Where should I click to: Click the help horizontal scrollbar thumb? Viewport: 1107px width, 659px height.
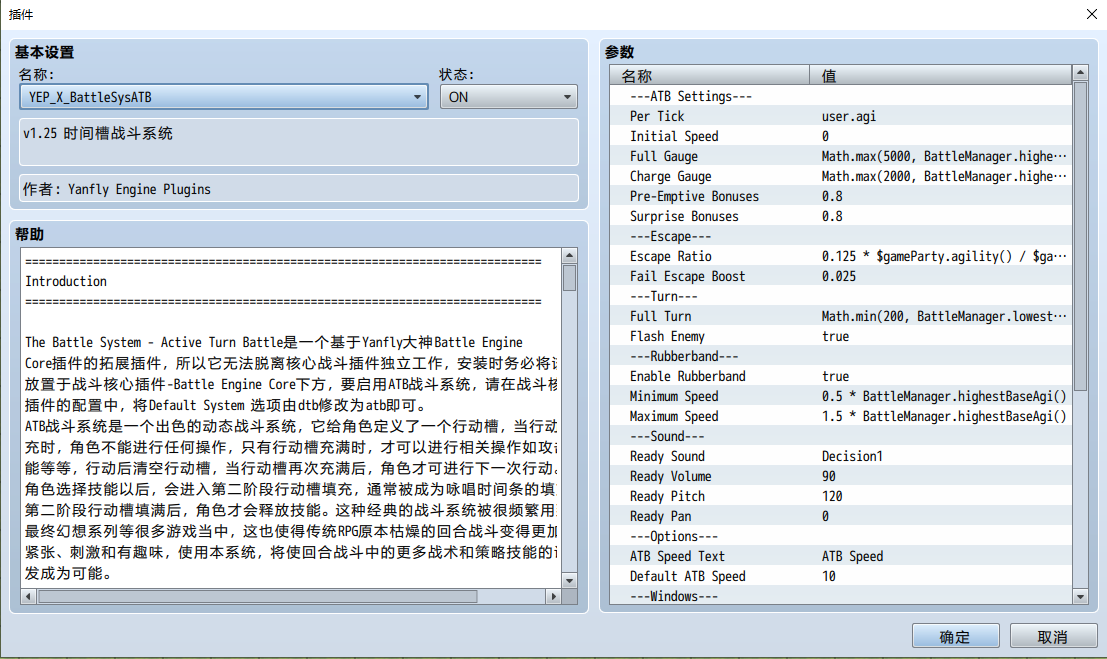click(258, 597)
